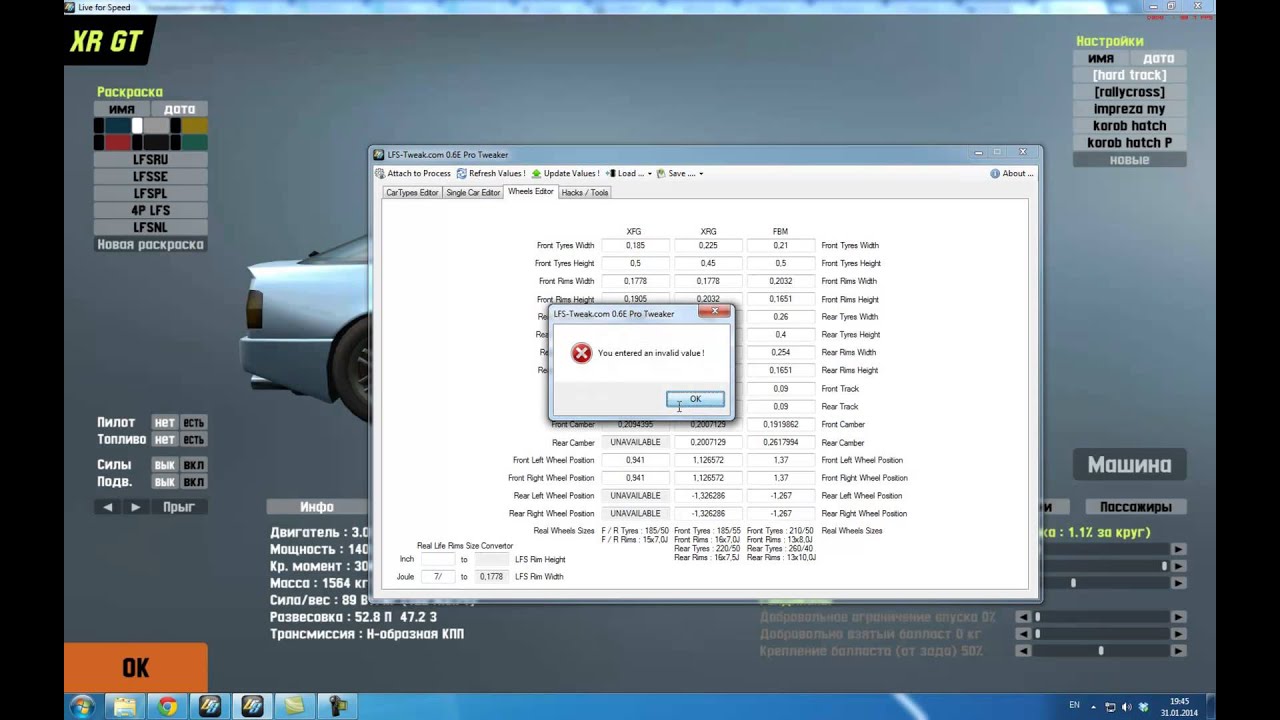1280x720 pixels.
Task: Click the Attach to Process gear icon
Action: pos(380,174)
